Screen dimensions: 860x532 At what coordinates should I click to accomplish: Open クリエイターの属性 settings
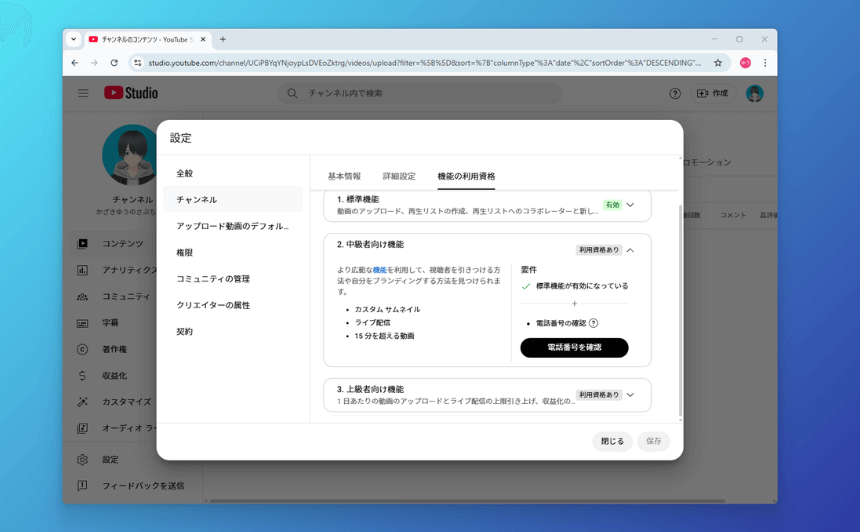click(233, 305)
